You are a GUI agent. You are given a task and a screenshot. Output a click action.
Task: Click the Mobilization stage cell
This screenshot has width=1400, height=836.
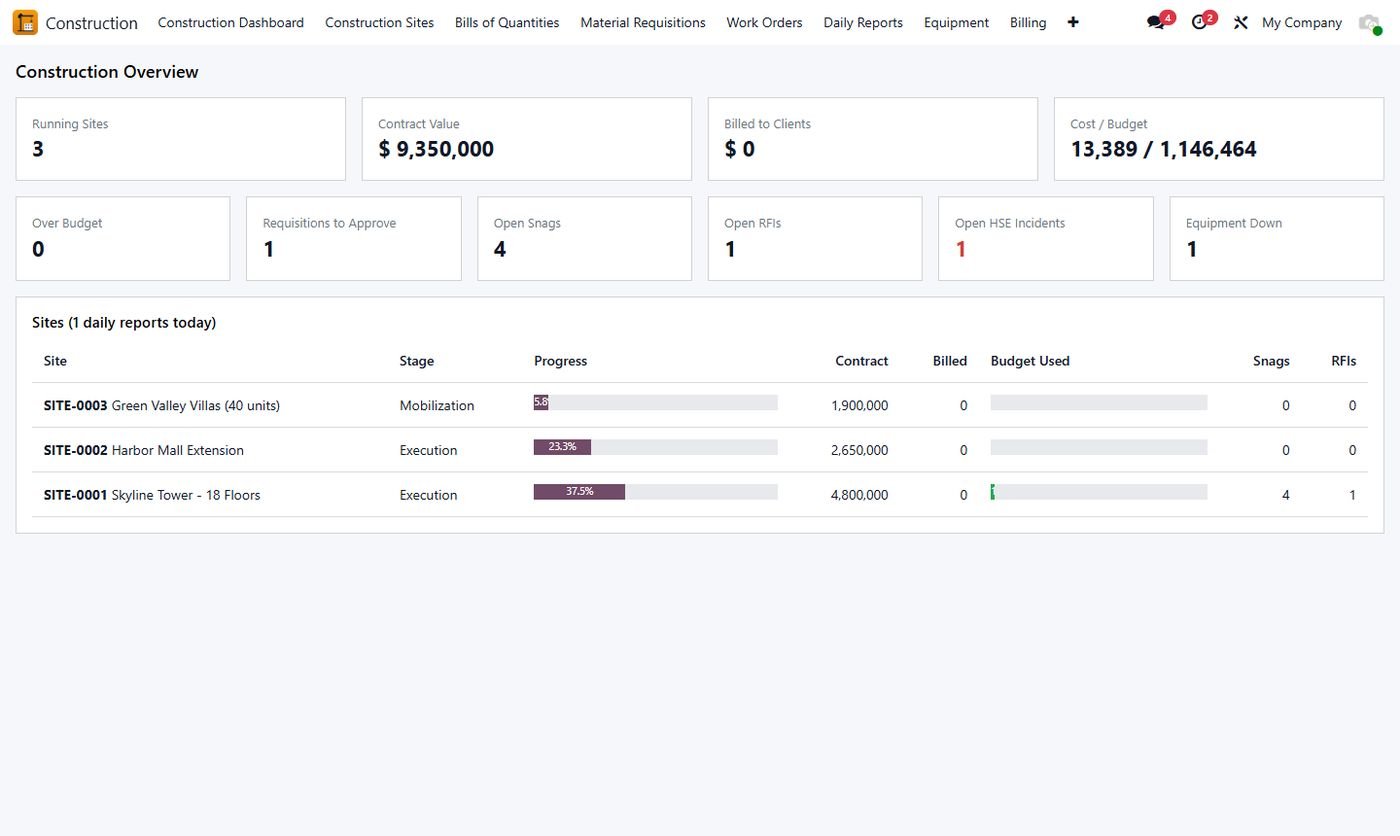pyautogui.click(x=437, y=405)
